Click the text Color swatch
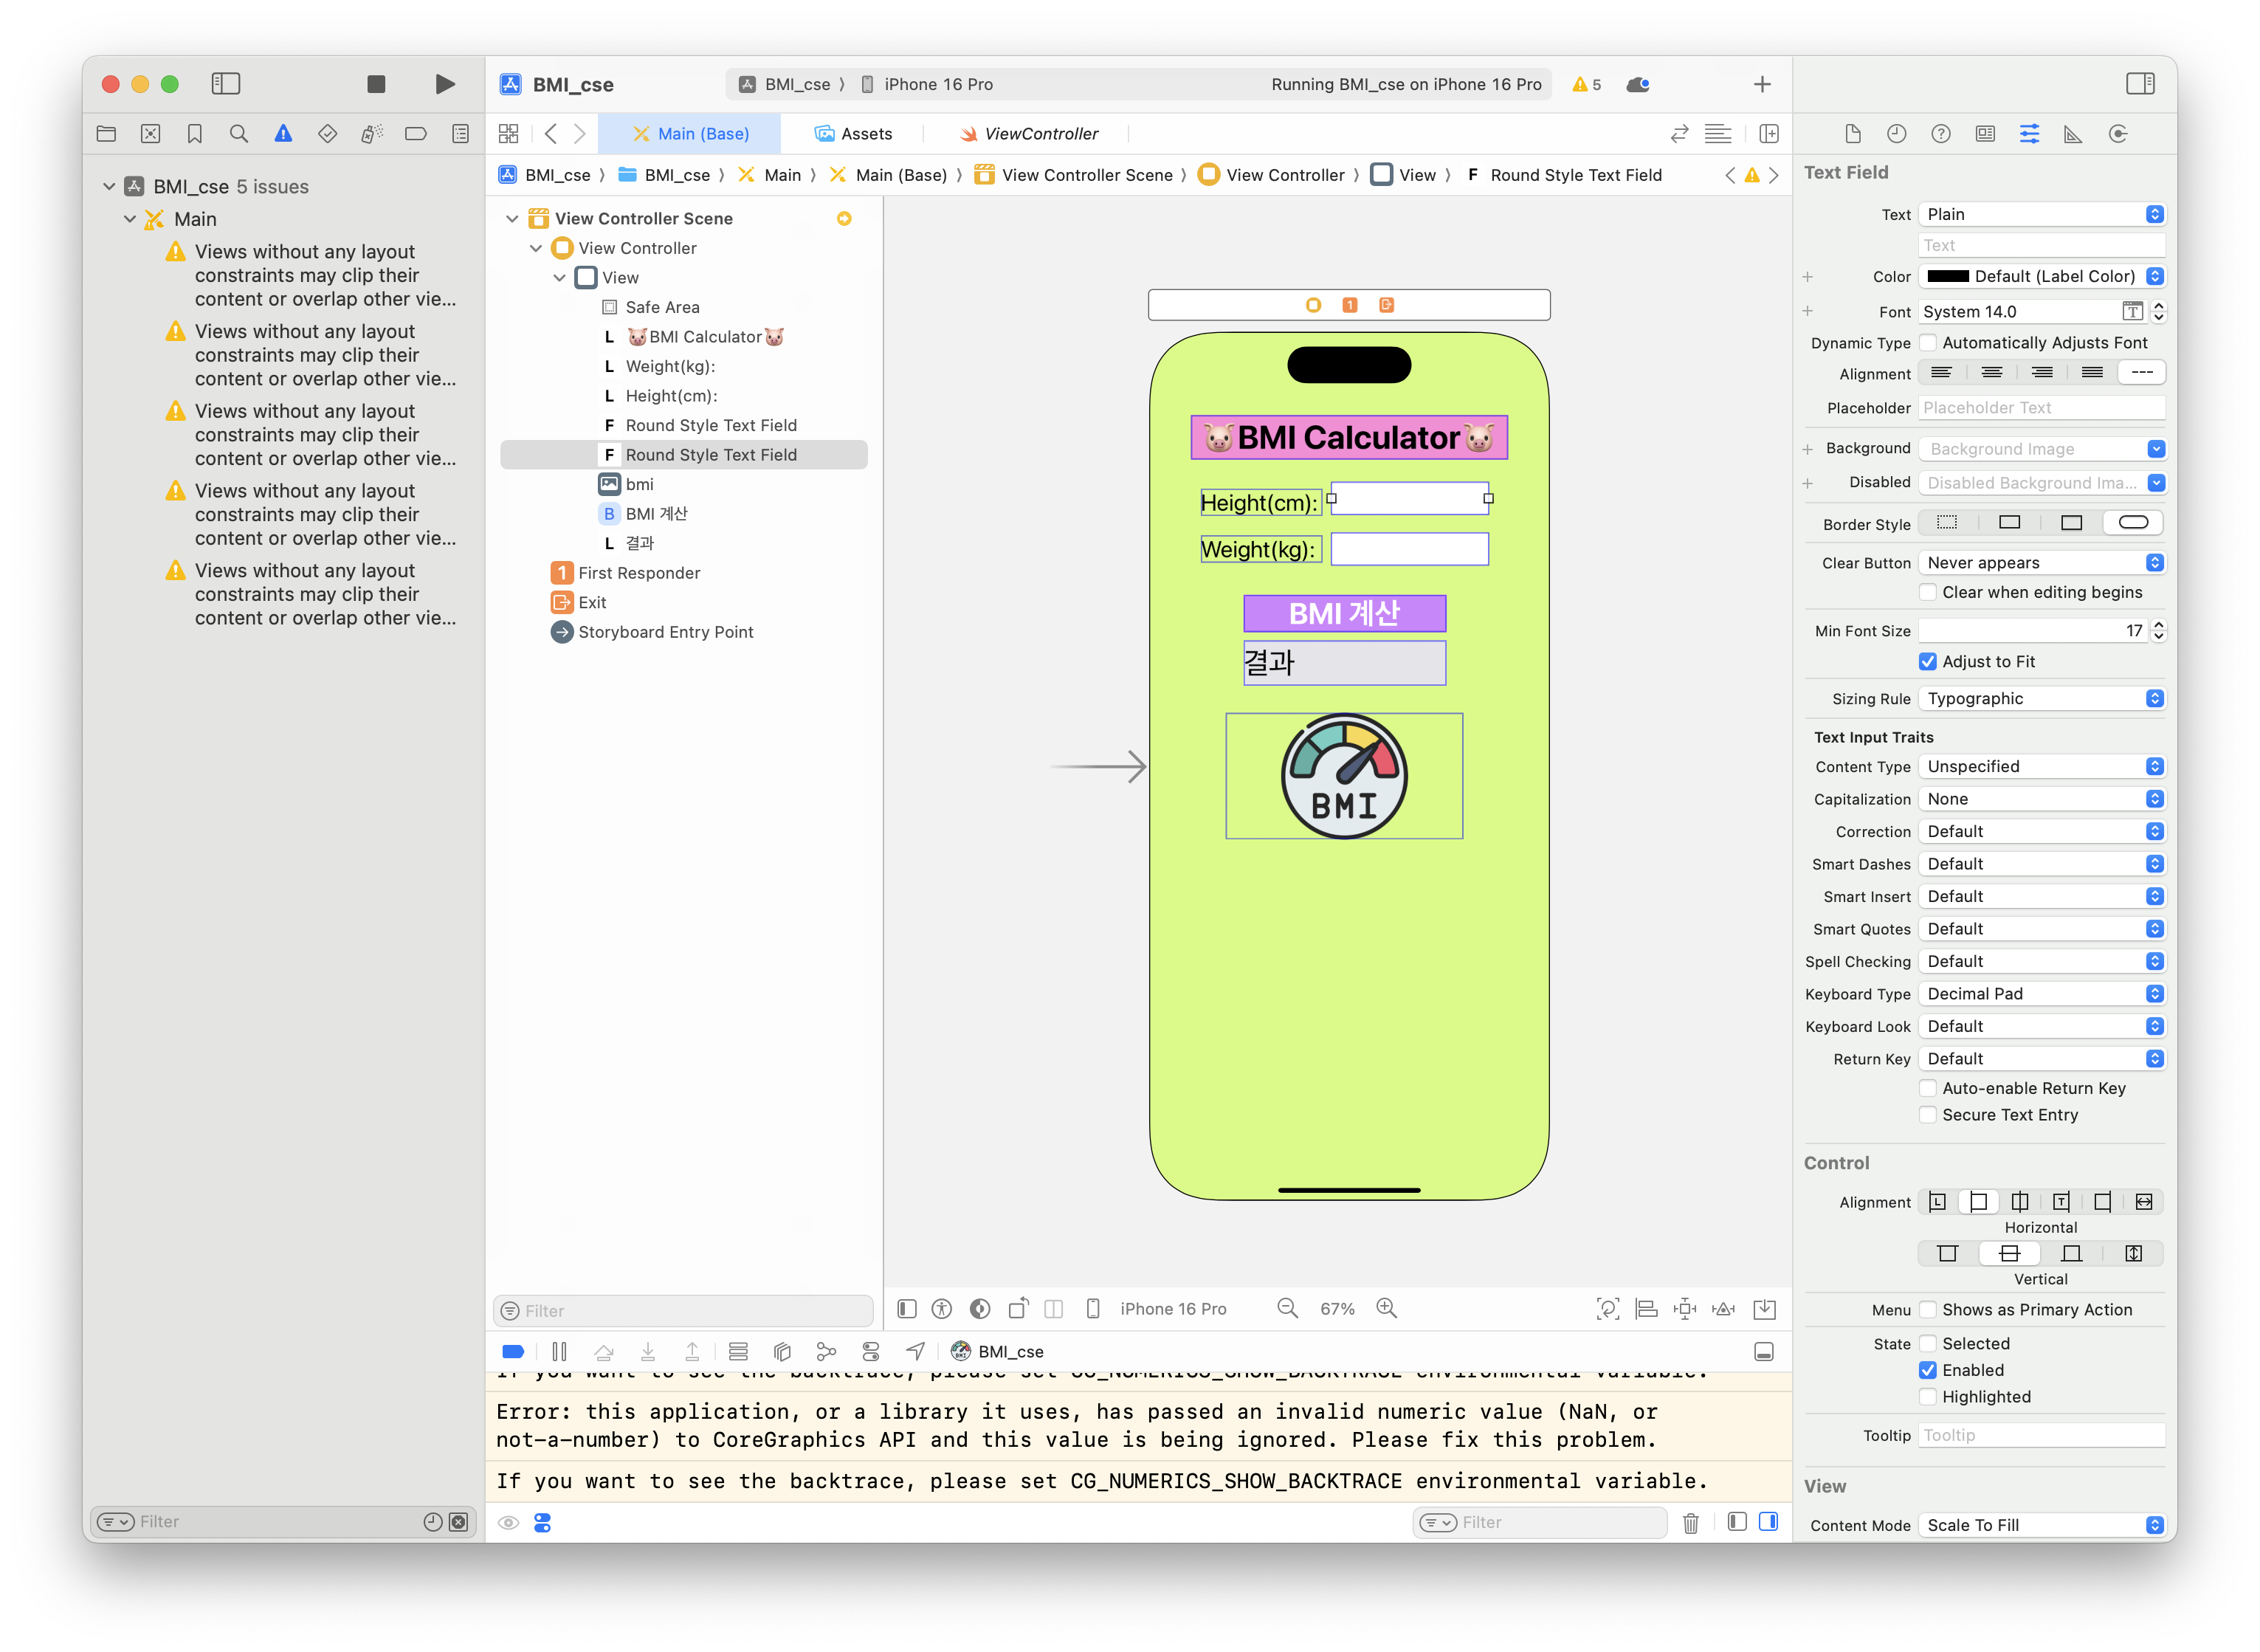Image resolution: width=2260 pixels, height=1652 pixels. (x=1947, y=277)
